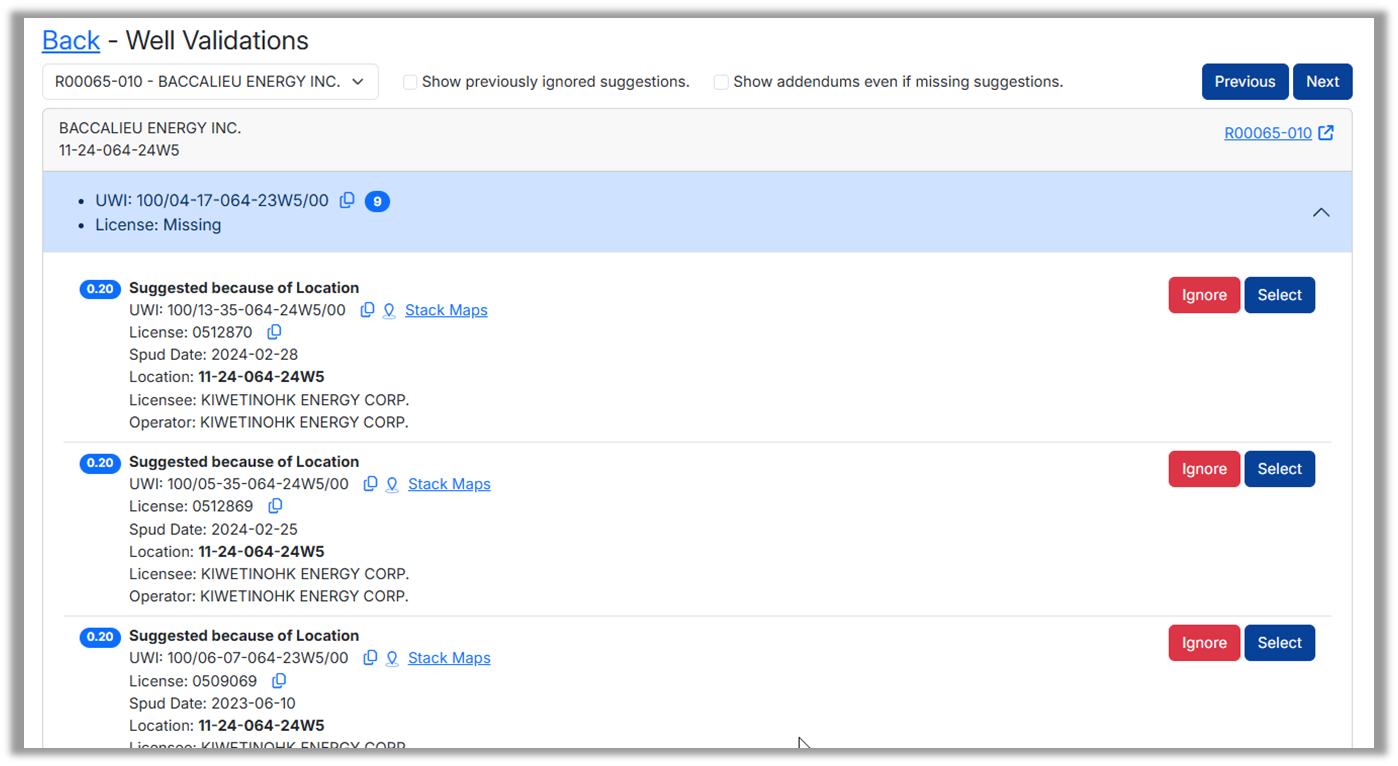Go Back from Well Validations

(x=71, y=41)
